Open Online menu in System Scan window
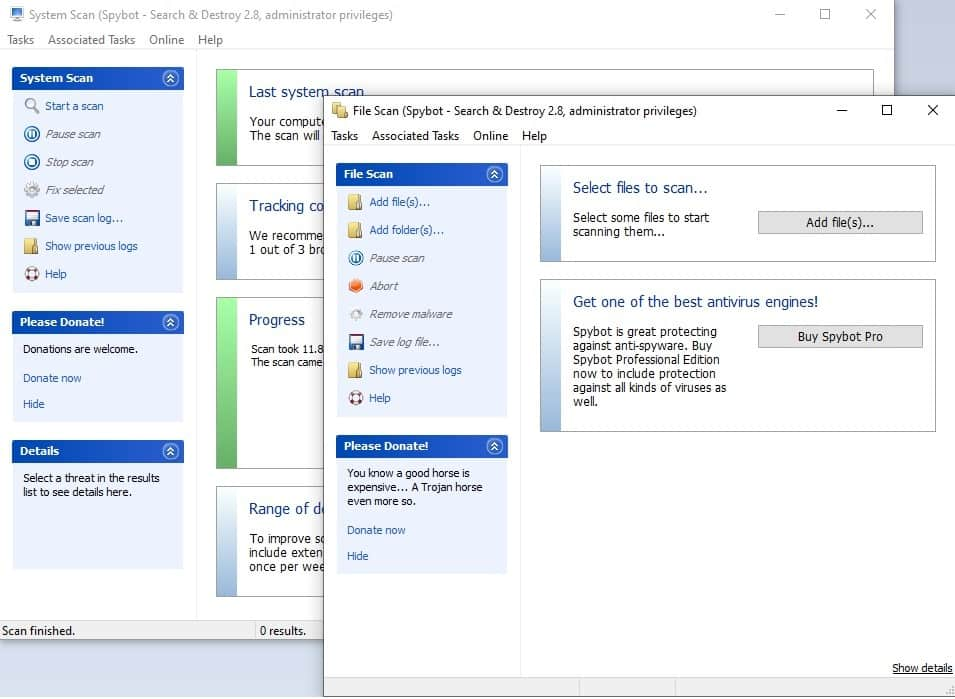 pos(166,40)
